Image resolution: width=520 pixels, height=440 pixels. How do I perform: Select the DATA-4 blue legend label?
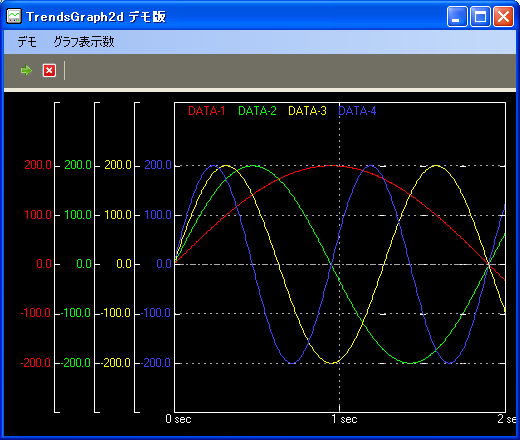357,111
